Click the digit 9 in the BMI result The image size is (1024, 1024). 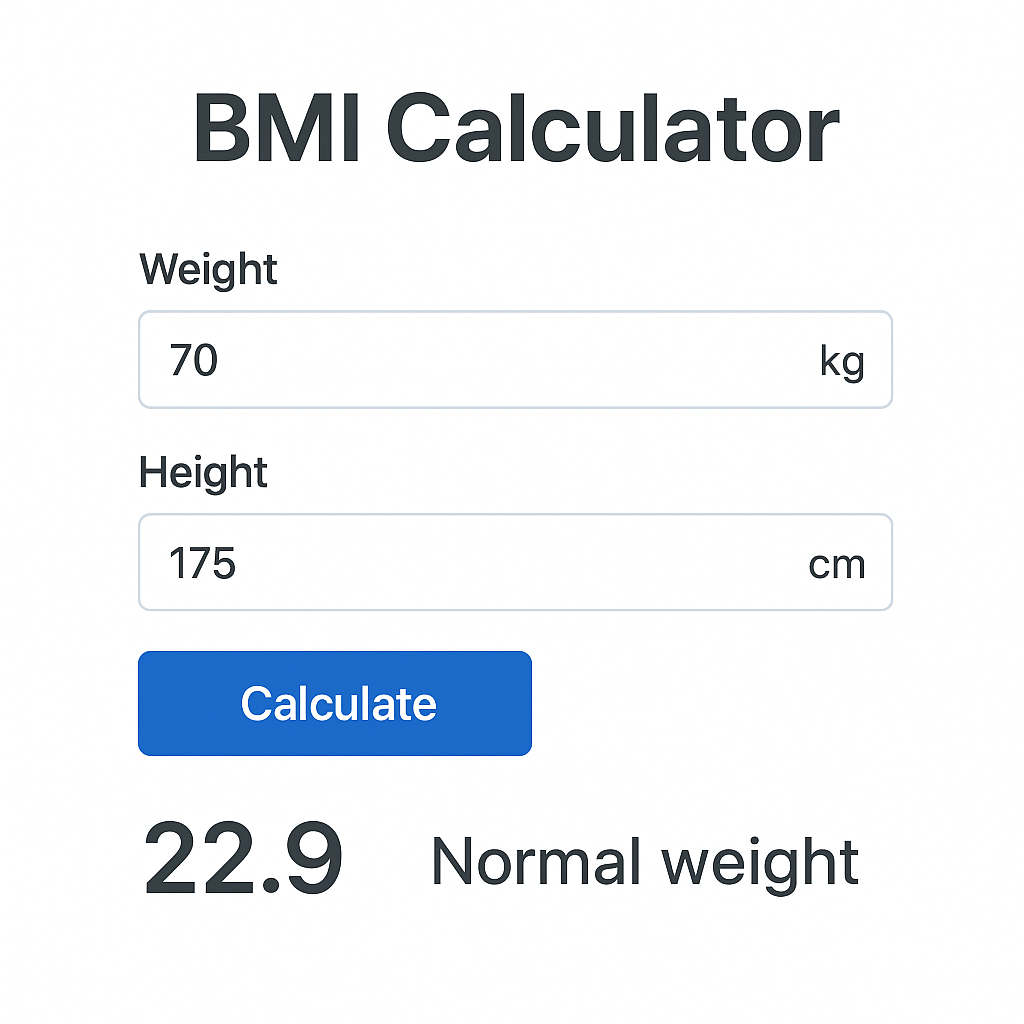(x=310, y=858)
